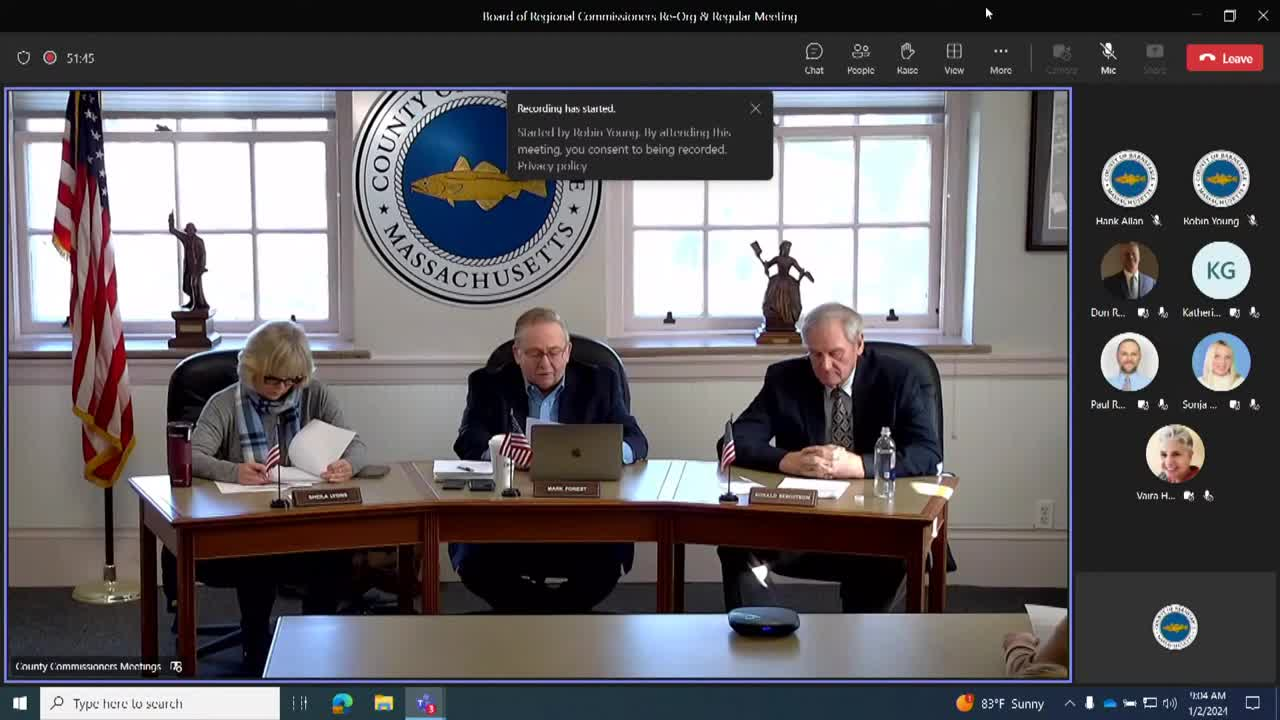Click Don R.'s muted mic icon
The height and width of the screenshot is (720, 1280).
(x=1162, y=313)
